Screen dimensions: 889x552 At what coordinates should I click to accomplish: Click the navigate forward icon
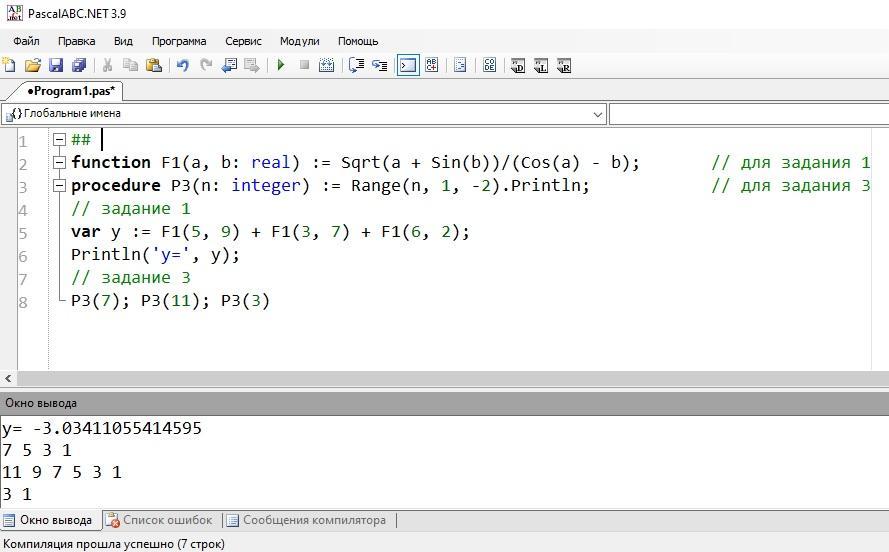(252, 65)
